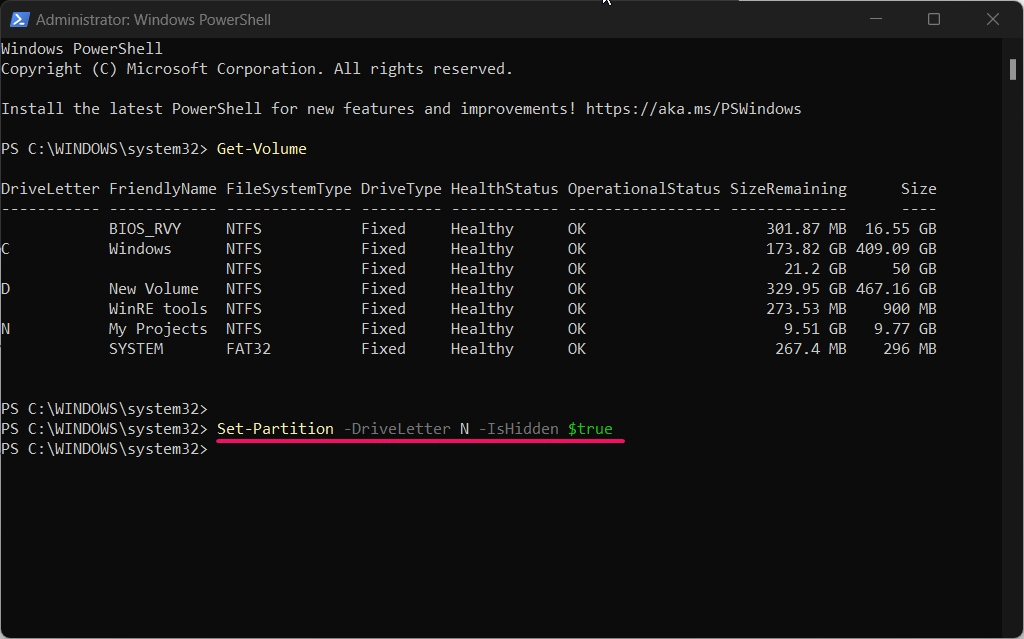Click the 173.82 GB remaining value
Viewport: 1024px width, 639px height.
(806, 249)
